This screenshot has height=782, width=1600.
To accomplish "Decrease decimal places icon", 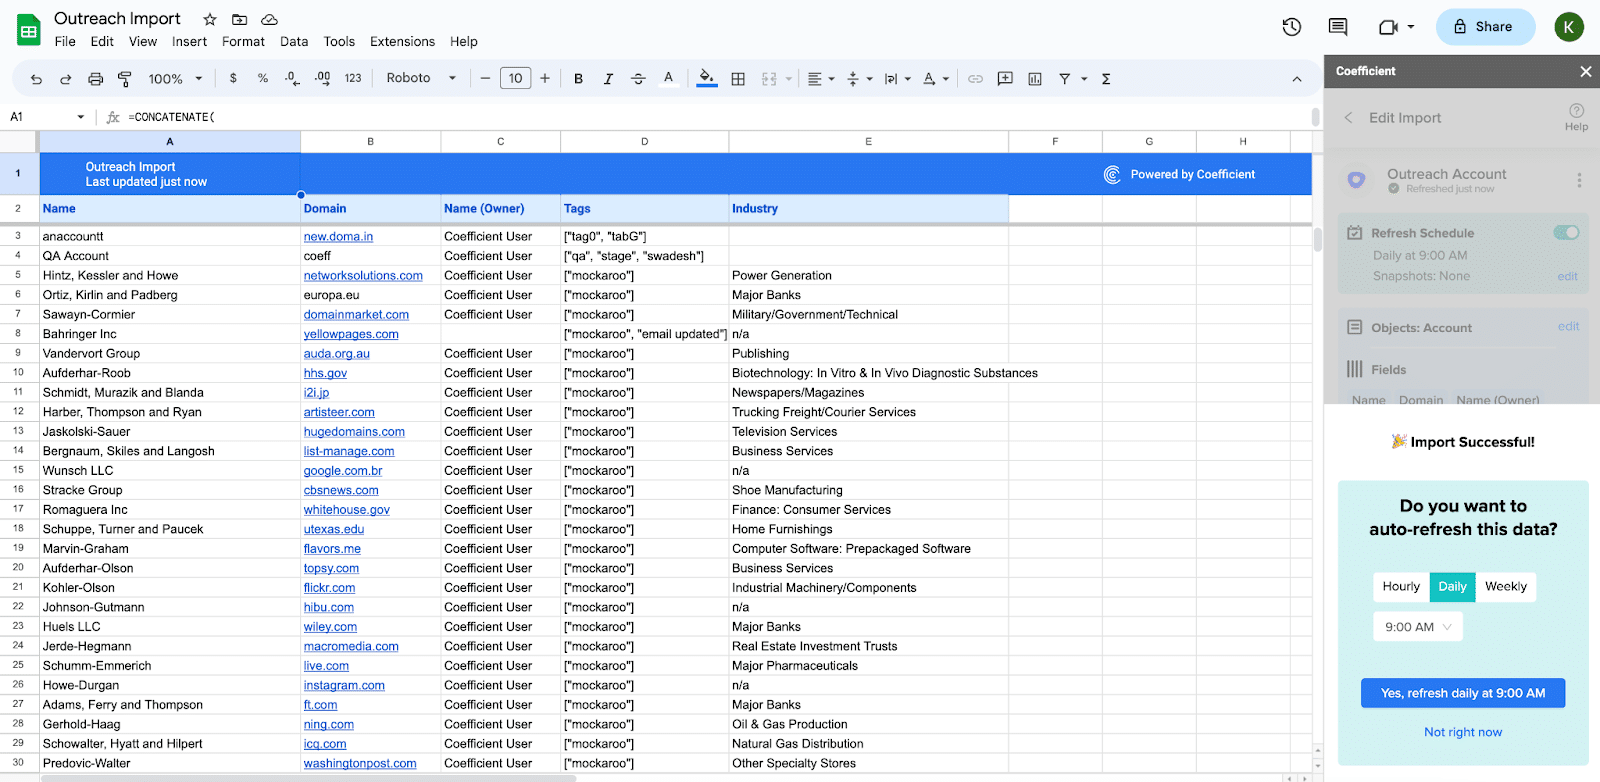I will pos(292,78).
